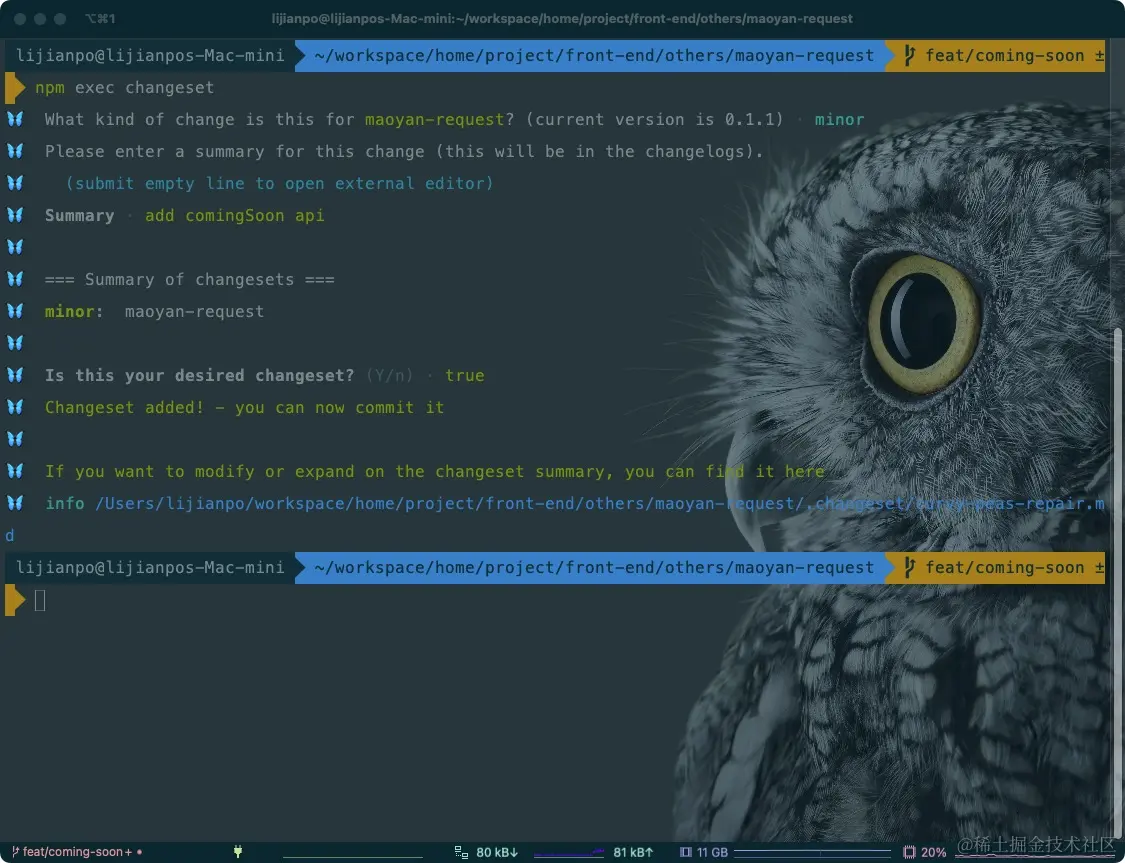Click the first prompt's user@host segment
This screenshot has width=1125, height=863.
coord(150,55)
